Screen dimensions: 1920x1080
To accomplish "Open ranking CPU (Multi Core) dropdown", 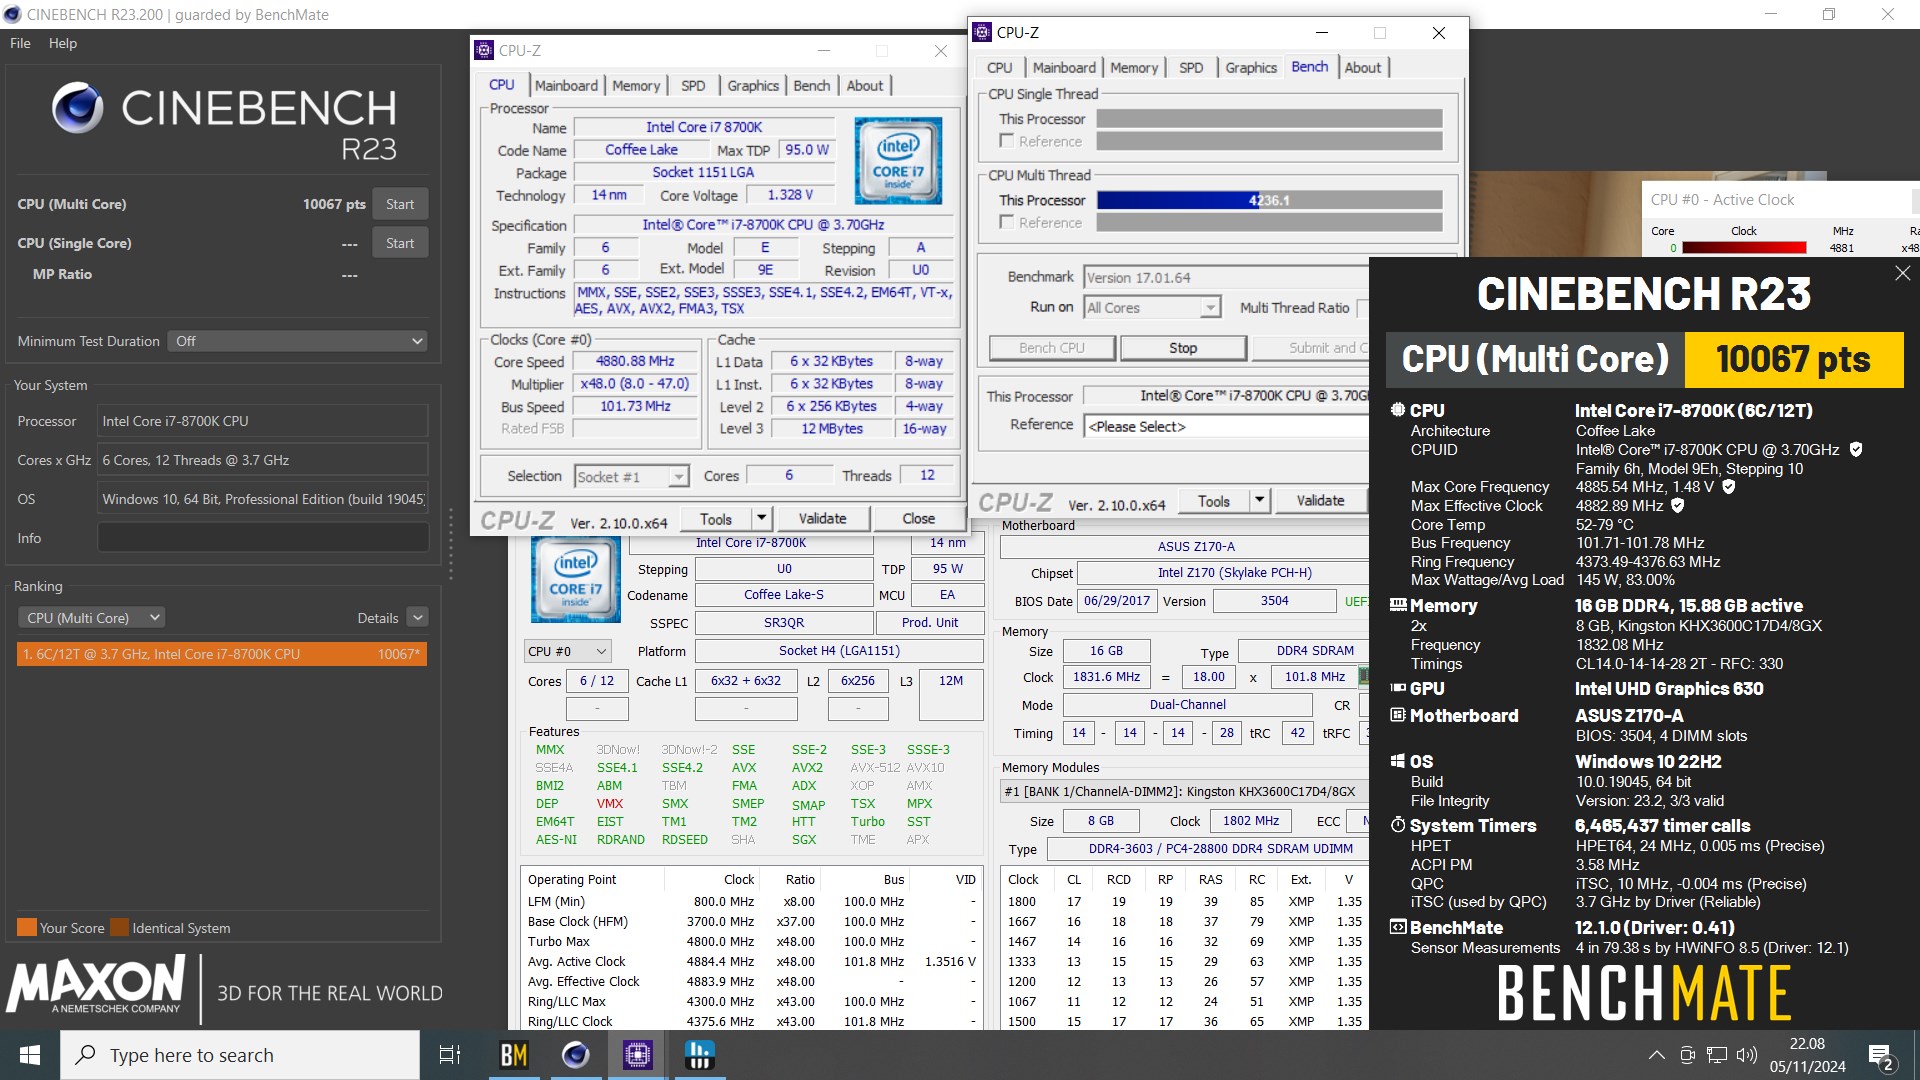I will pos(92,618).
